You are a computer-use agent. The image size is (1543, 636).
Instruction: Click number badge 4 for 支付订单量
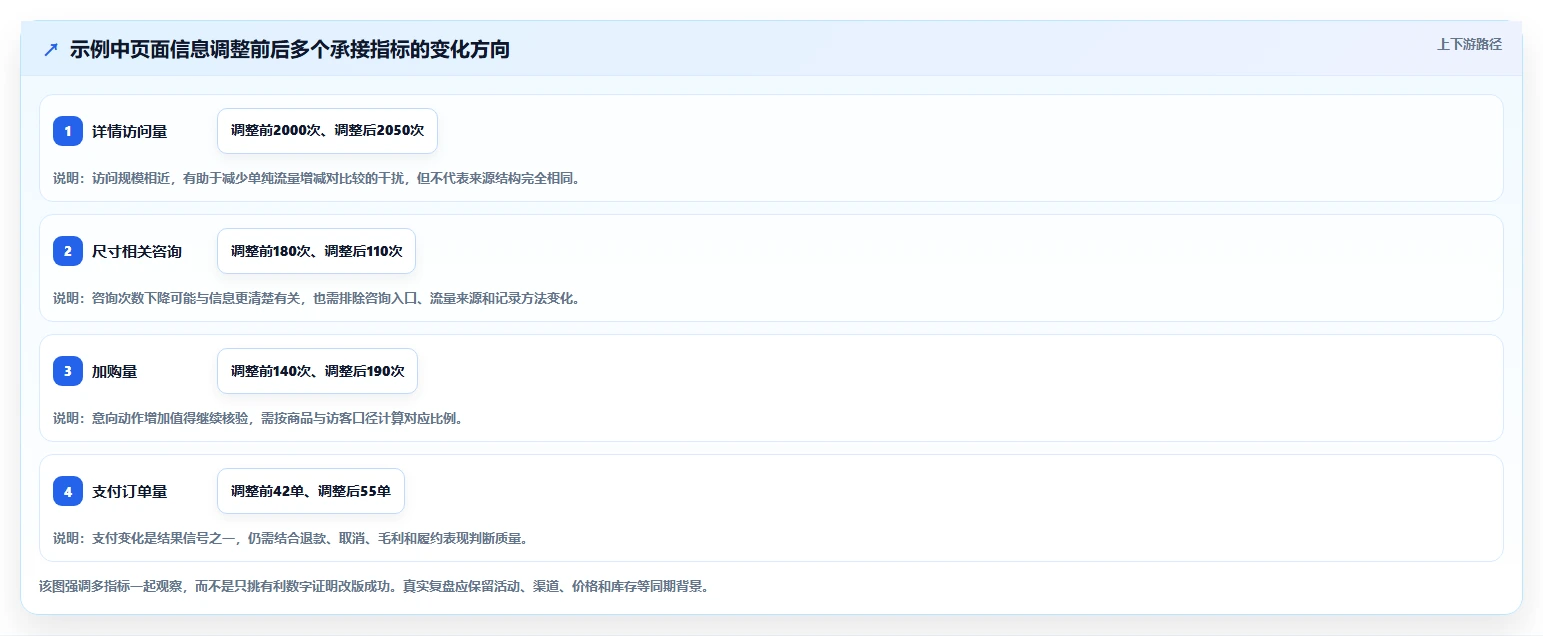[x=68, y=491]
